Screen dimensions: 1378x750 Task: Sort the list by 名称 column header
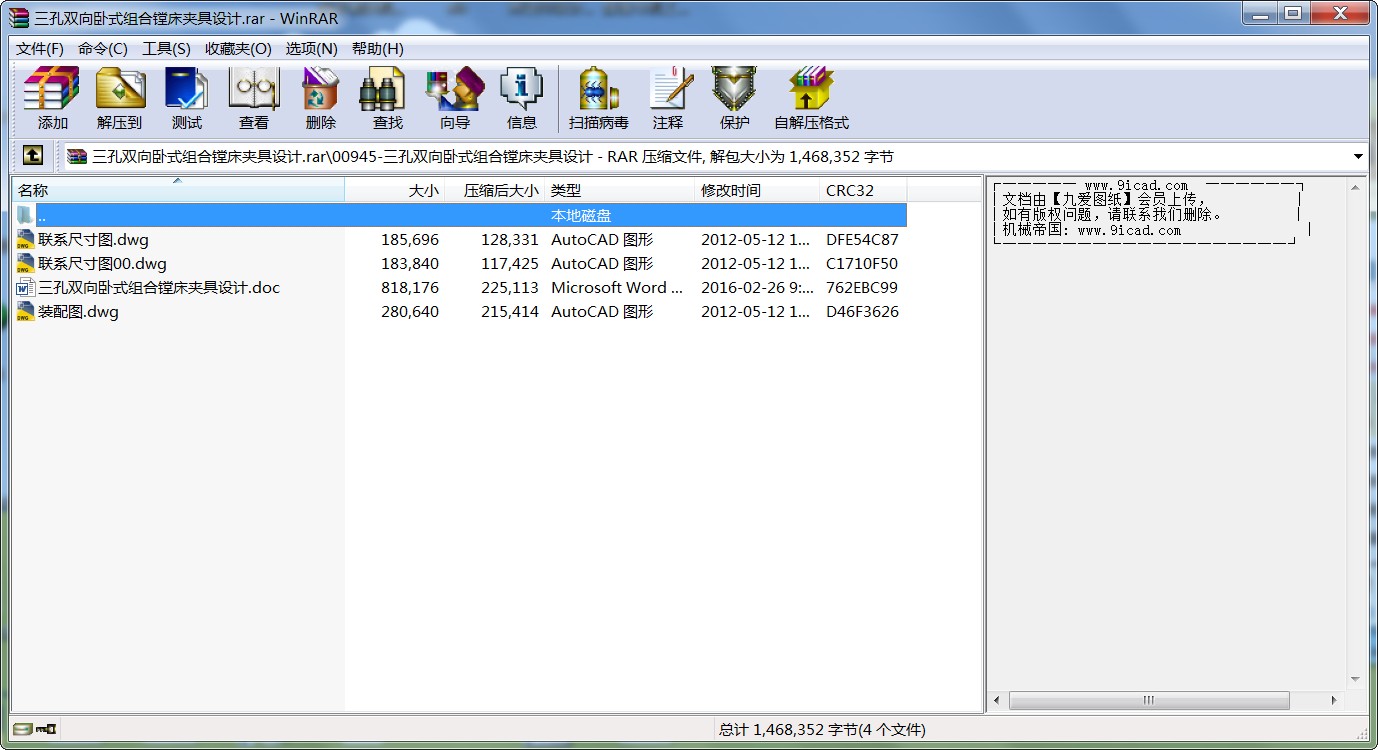click(178, 190)
